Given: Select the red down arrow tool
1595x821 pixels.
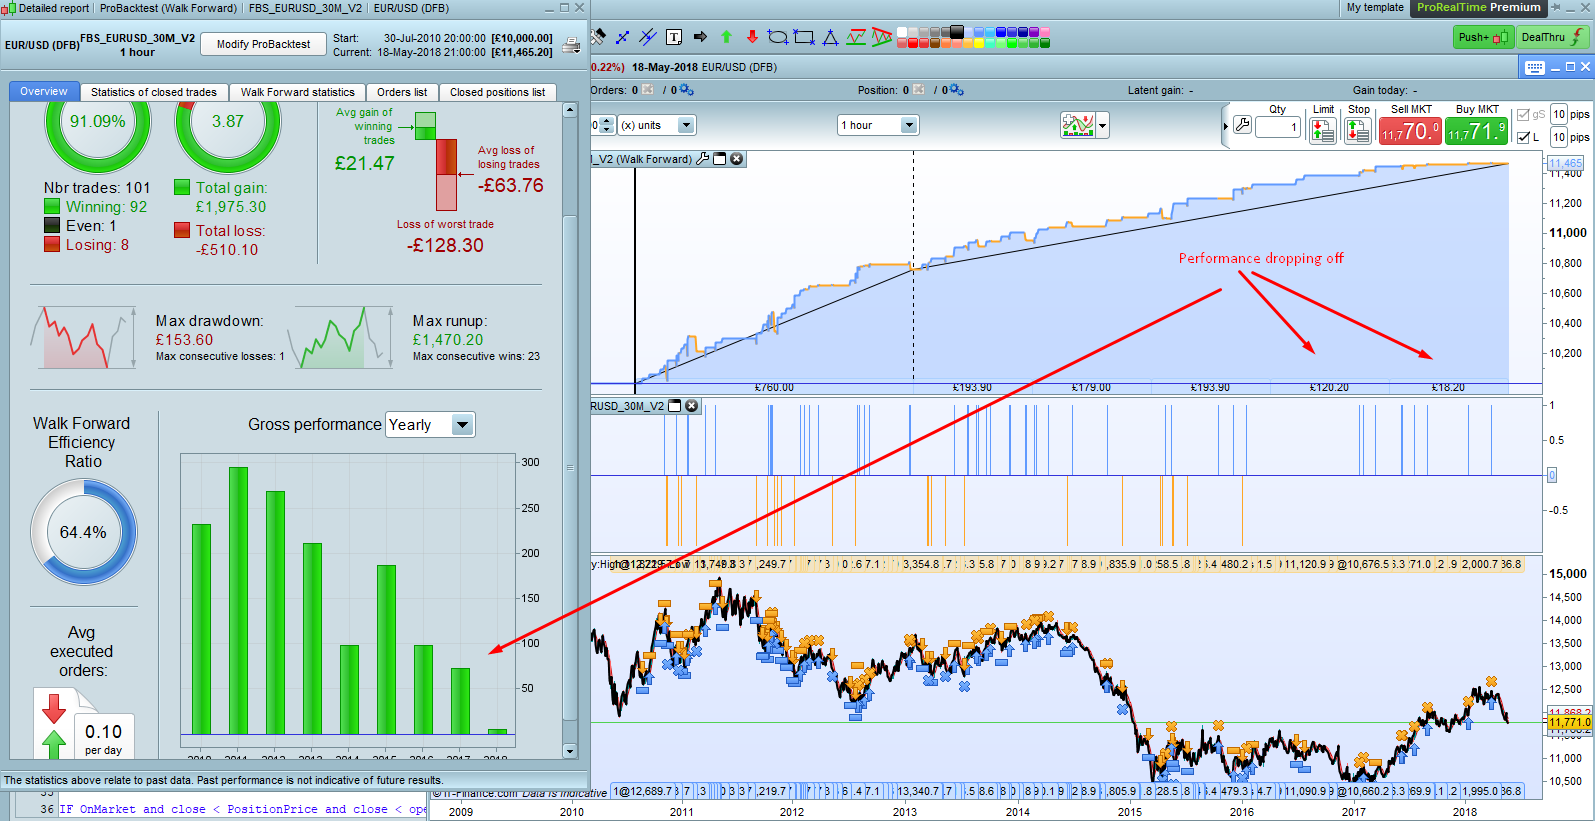Looking at the screenshot, I should tap(752, 37).
